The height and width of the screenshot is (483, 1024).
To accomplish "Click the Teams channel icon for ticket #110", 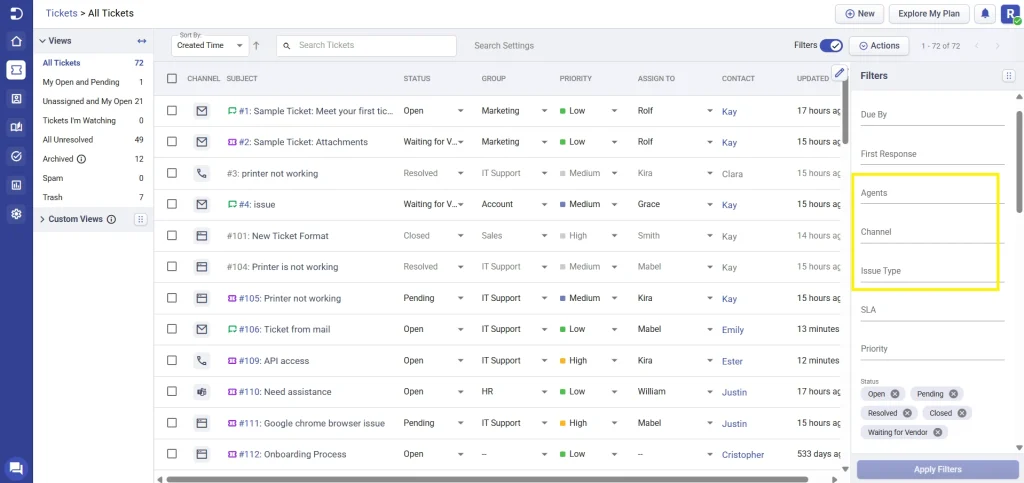I will coord(202,392).
